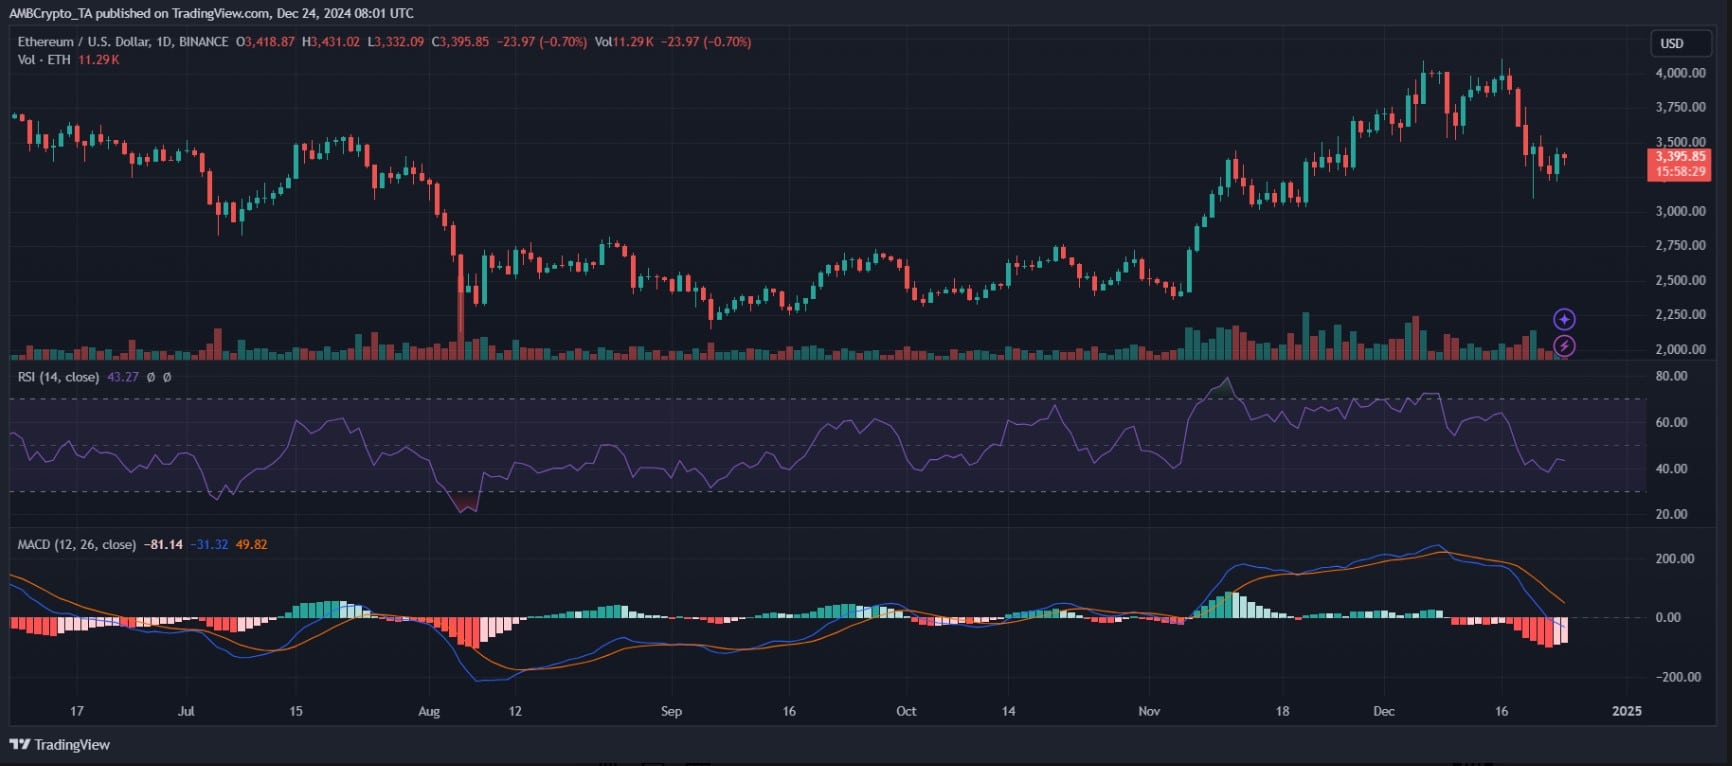Viewport: 1732px width, 766px height.
Task: Click the TradingView logo at bottom left
Action: (x=60, y=745)
